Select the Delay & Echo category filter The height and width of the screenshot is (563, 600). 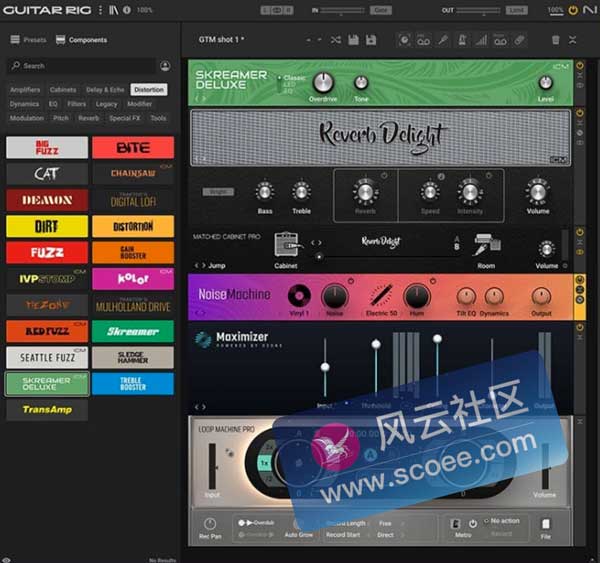pos(105,90)
